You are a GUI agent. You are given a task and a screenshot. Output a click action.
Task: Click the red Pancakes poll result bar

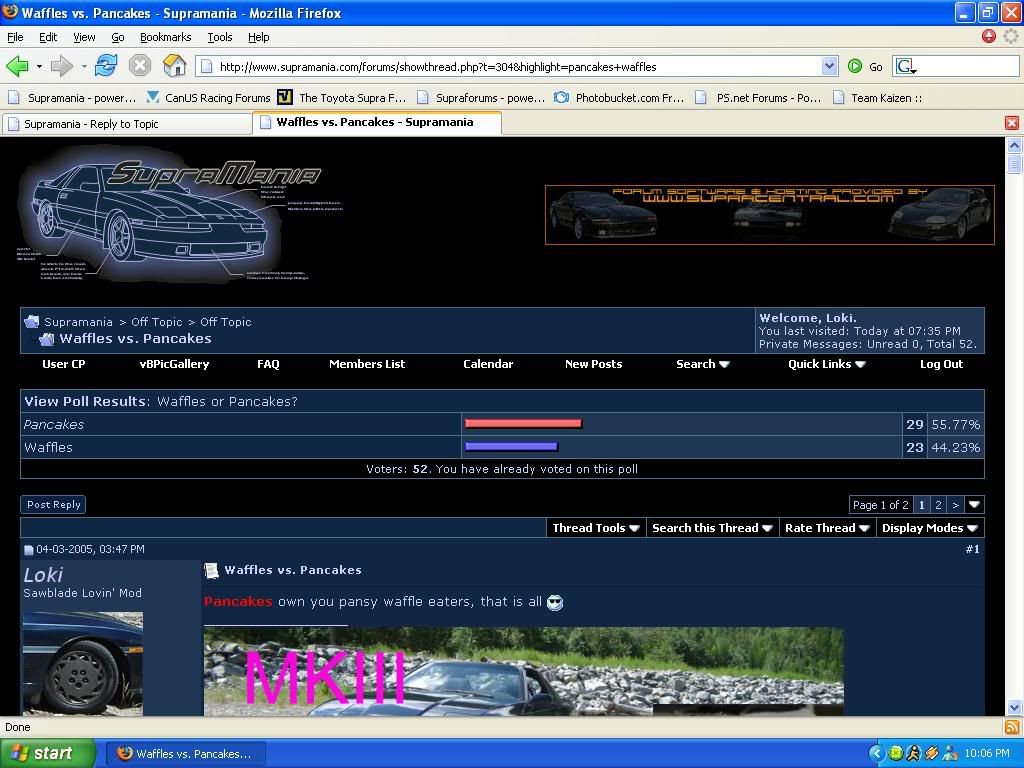click(x=523, y=424)
